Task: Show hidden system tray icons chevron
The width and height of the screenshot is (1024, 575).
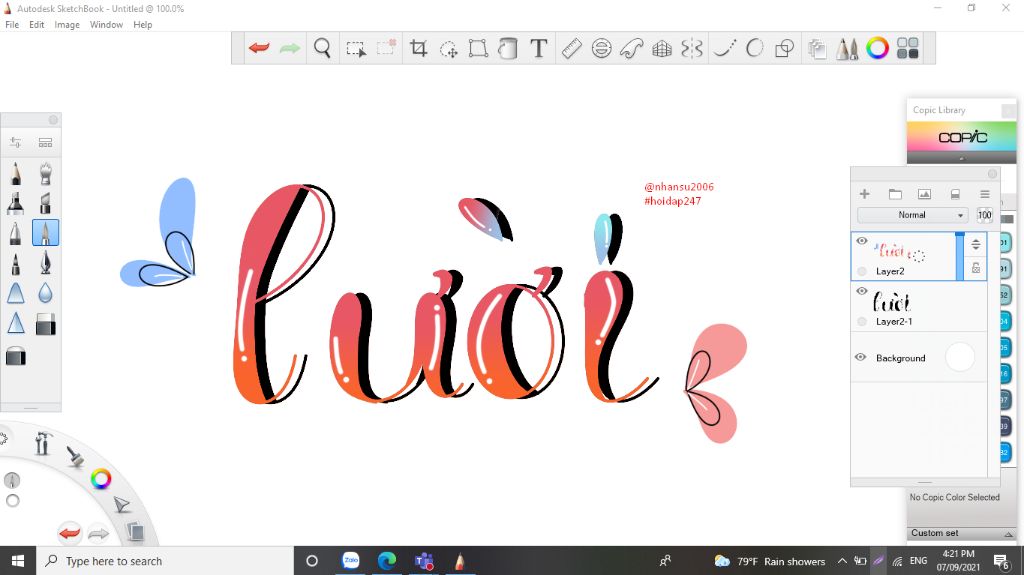Action: coord(842,561)
